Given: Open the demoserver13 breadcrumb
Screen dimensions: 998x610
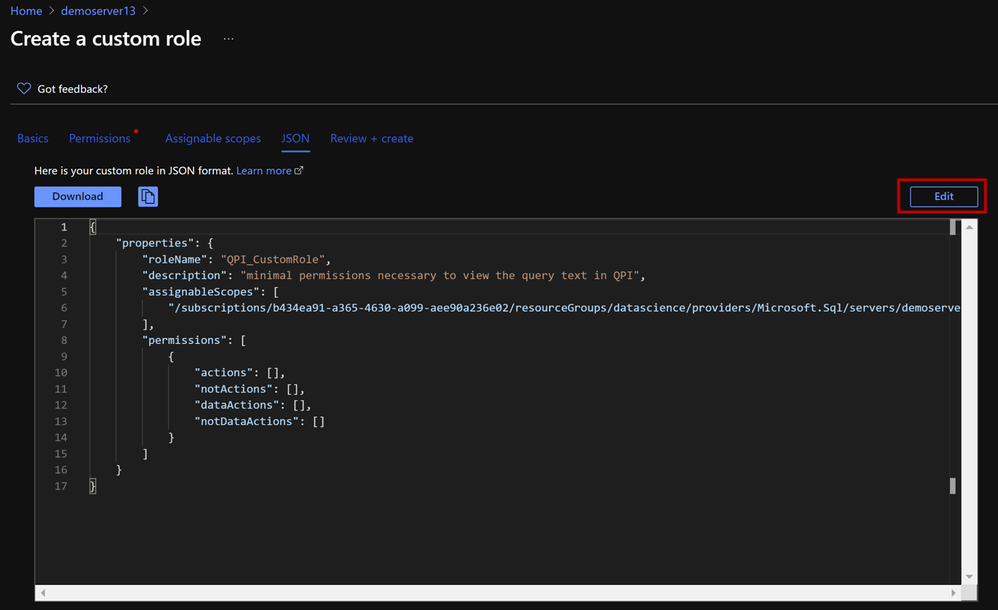Looking at the screenshot, I should point(98,11).
